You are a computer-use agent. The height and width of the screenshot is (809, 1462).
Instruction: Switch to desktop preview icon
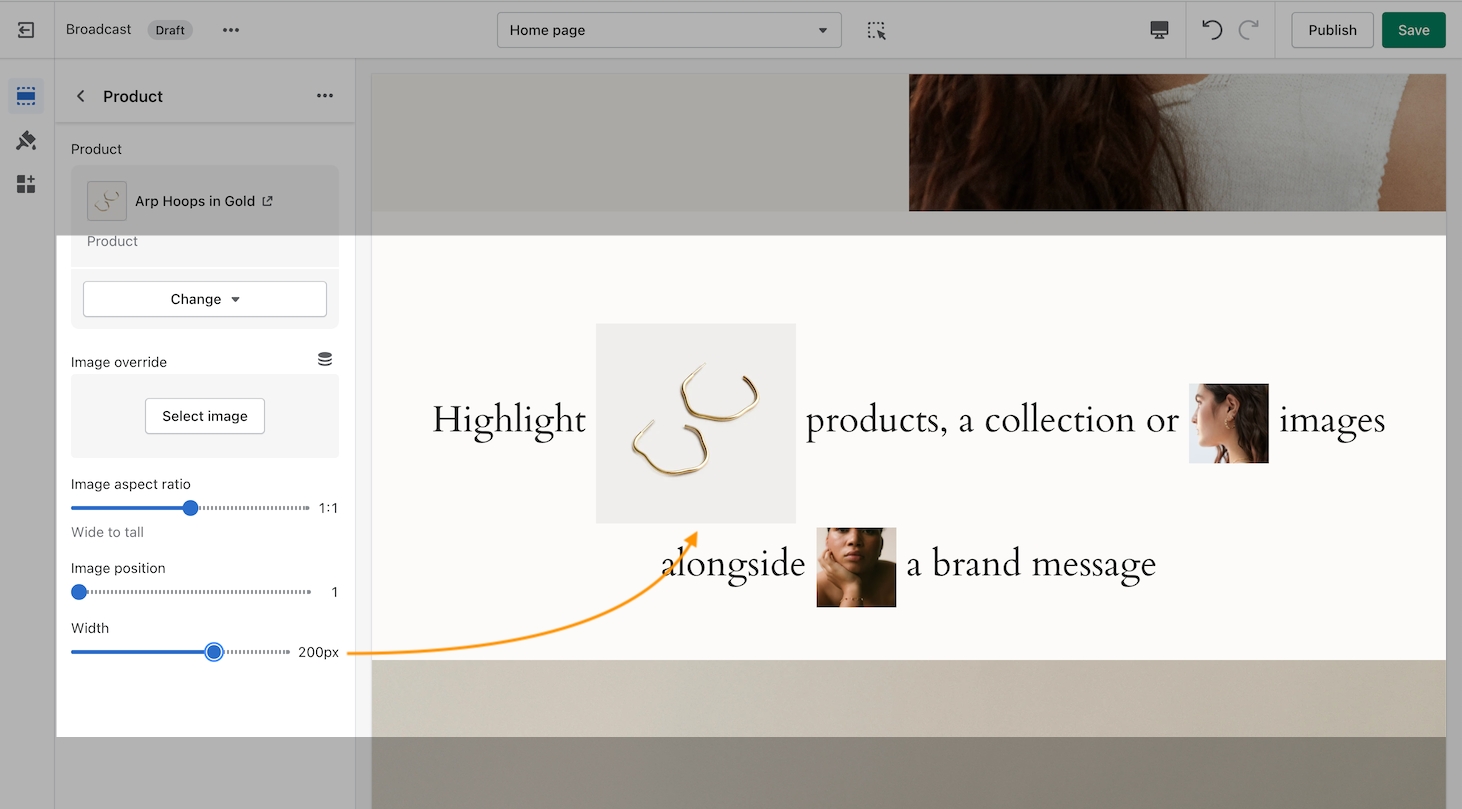pos(1159,30)
